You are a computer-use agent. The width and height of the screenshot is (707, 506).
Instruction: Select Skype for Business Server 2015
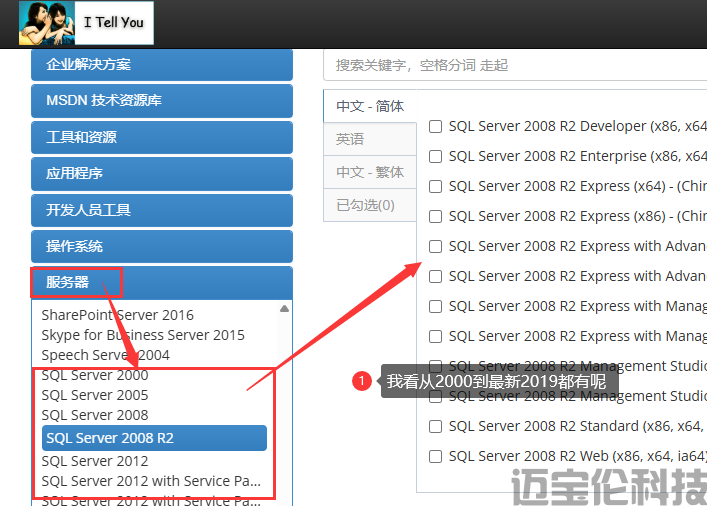click(143, 335)
